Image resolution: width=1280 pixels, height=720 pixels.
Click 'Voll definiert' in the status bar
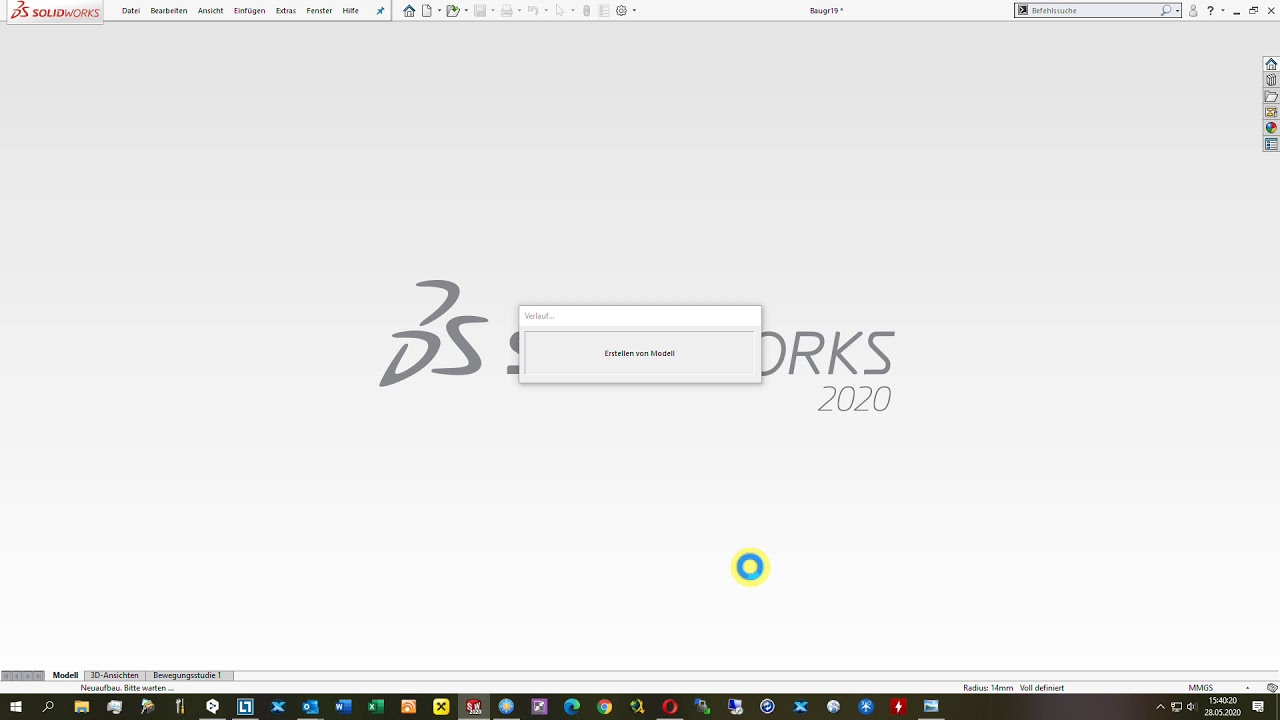(1042, 688)
